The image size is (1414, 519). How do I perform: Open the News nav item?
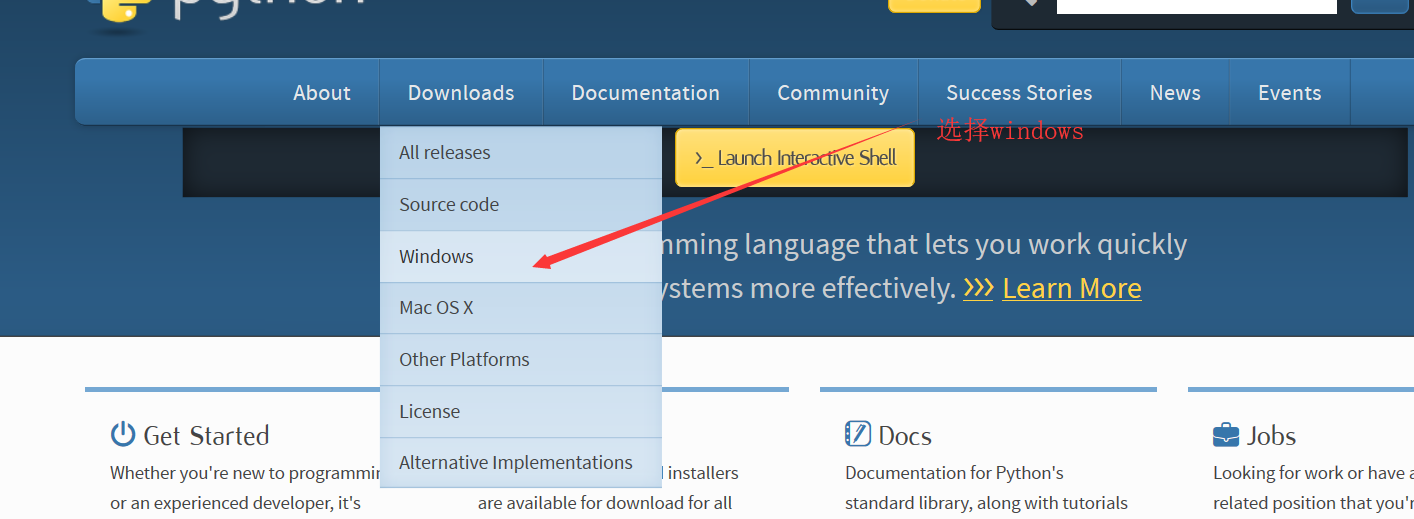pos(1175,93)
